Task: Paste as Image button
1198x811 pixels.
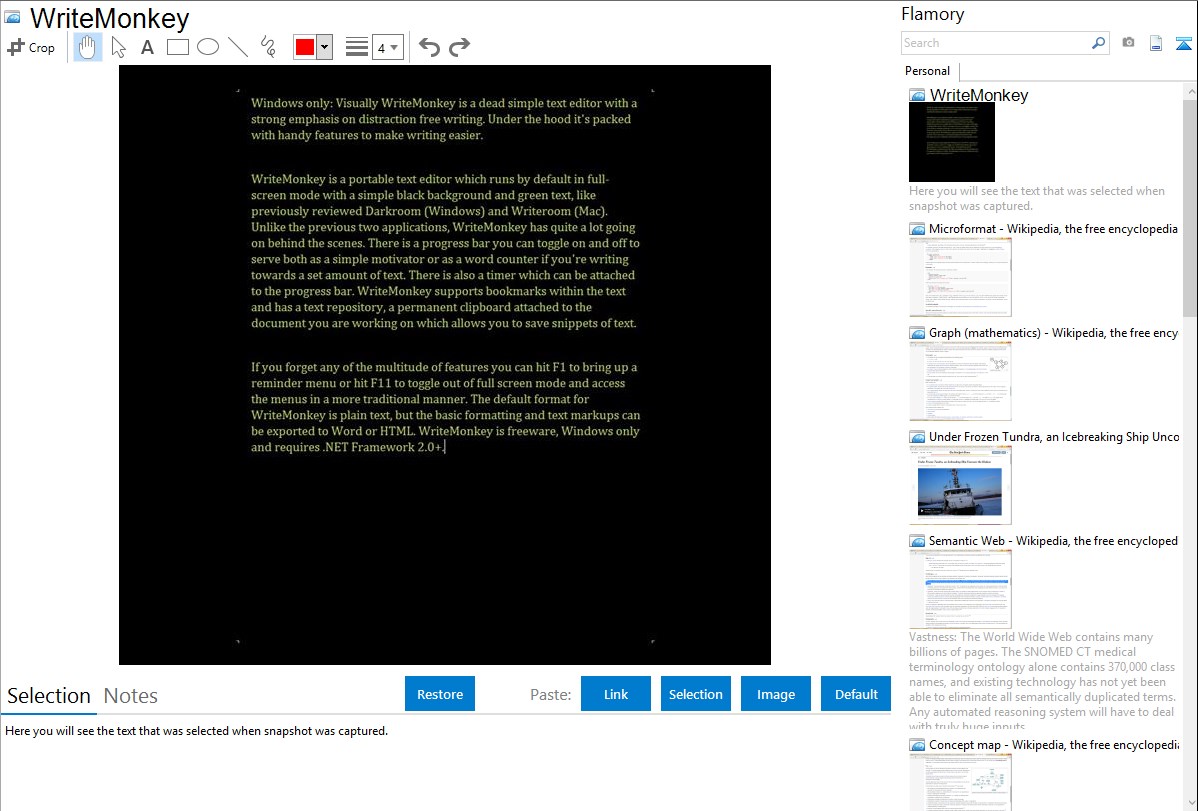Action: coord(775,694)
